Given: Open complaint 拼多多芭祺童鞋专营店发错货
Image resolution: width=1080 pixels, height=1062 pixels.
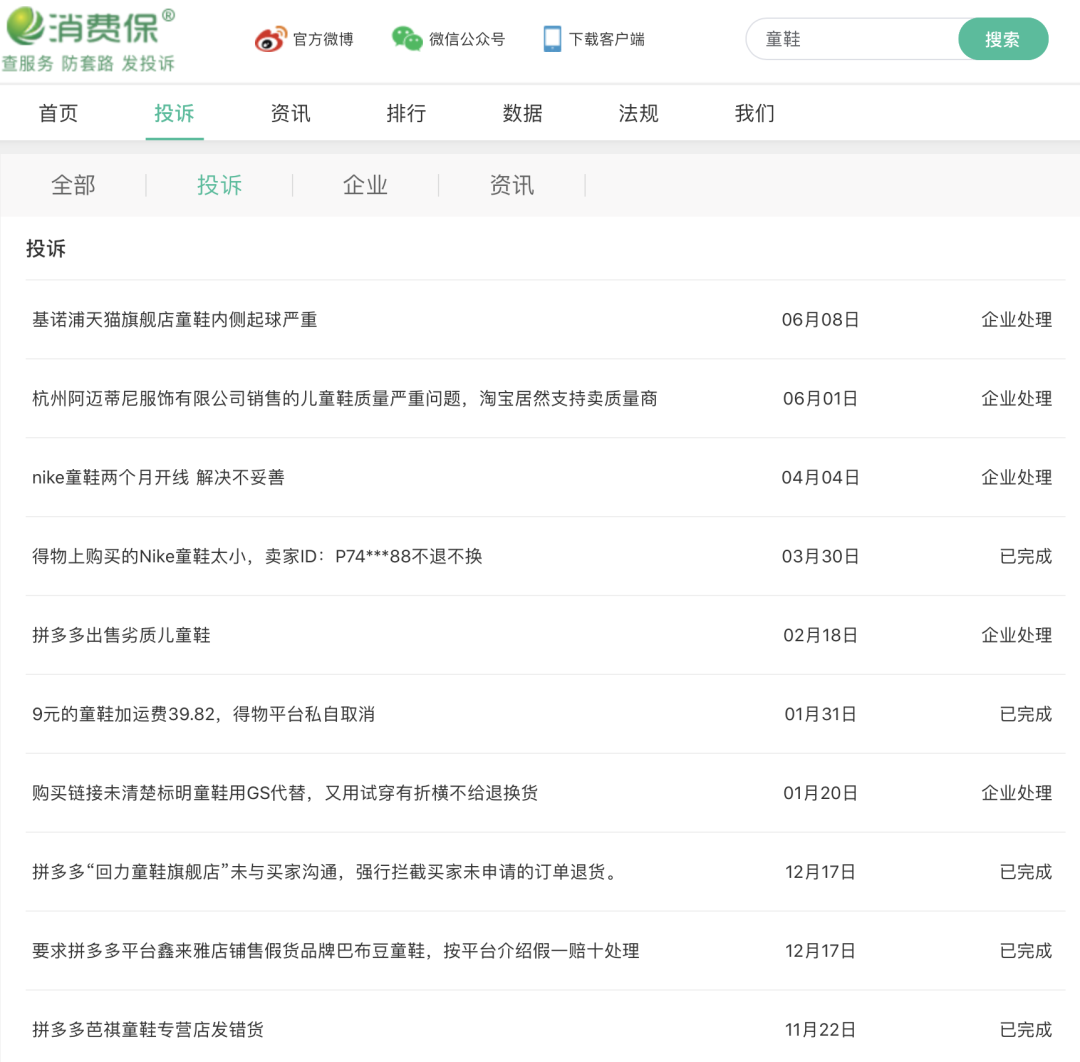Looking at the screenshot, I should pos(147,1030).
